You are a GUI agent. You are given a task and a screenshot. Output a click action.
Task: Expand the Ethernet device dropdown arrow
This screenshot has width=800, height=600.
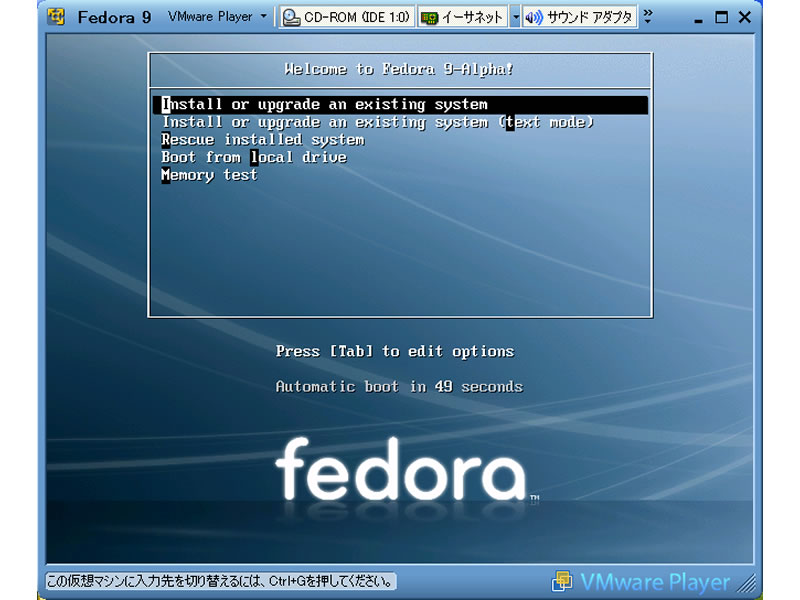click(x=515, y=17)
